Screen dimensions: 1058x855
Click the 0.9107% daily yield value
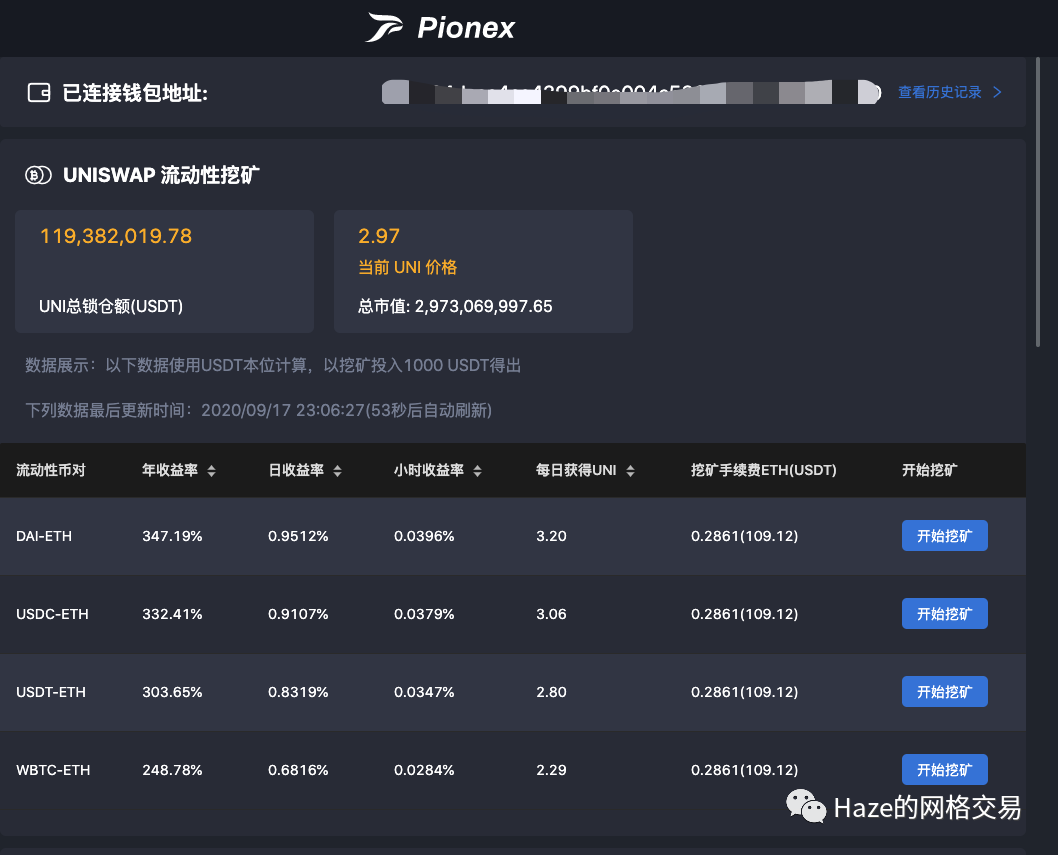coord(298,614)
